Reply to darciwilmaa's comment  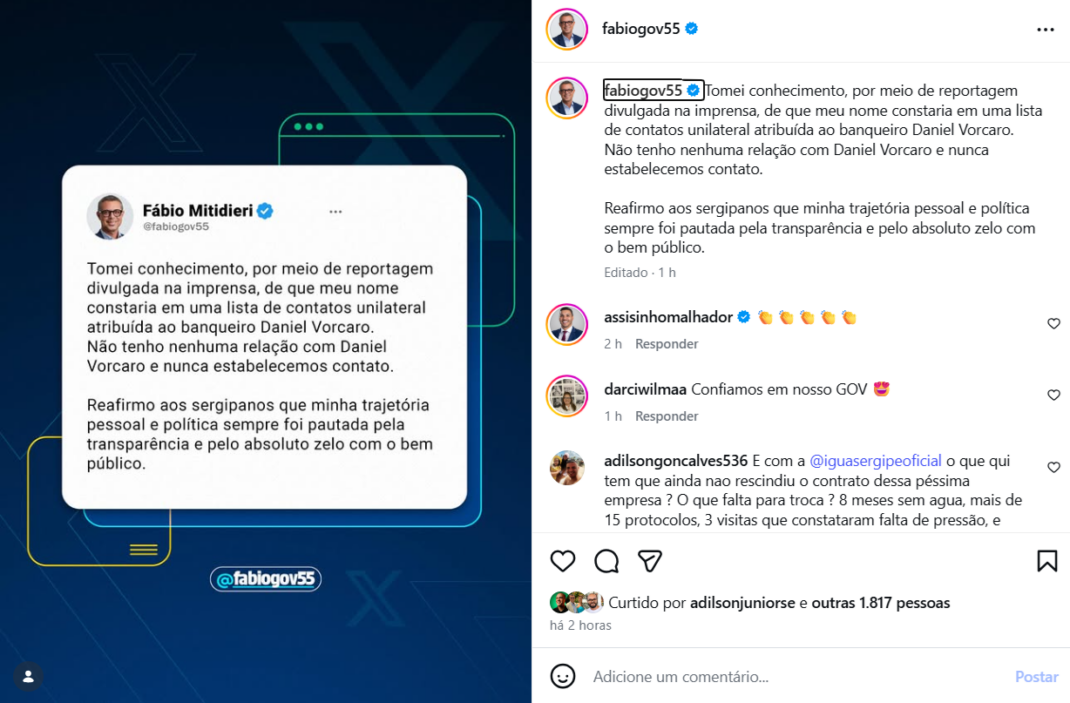666,416
